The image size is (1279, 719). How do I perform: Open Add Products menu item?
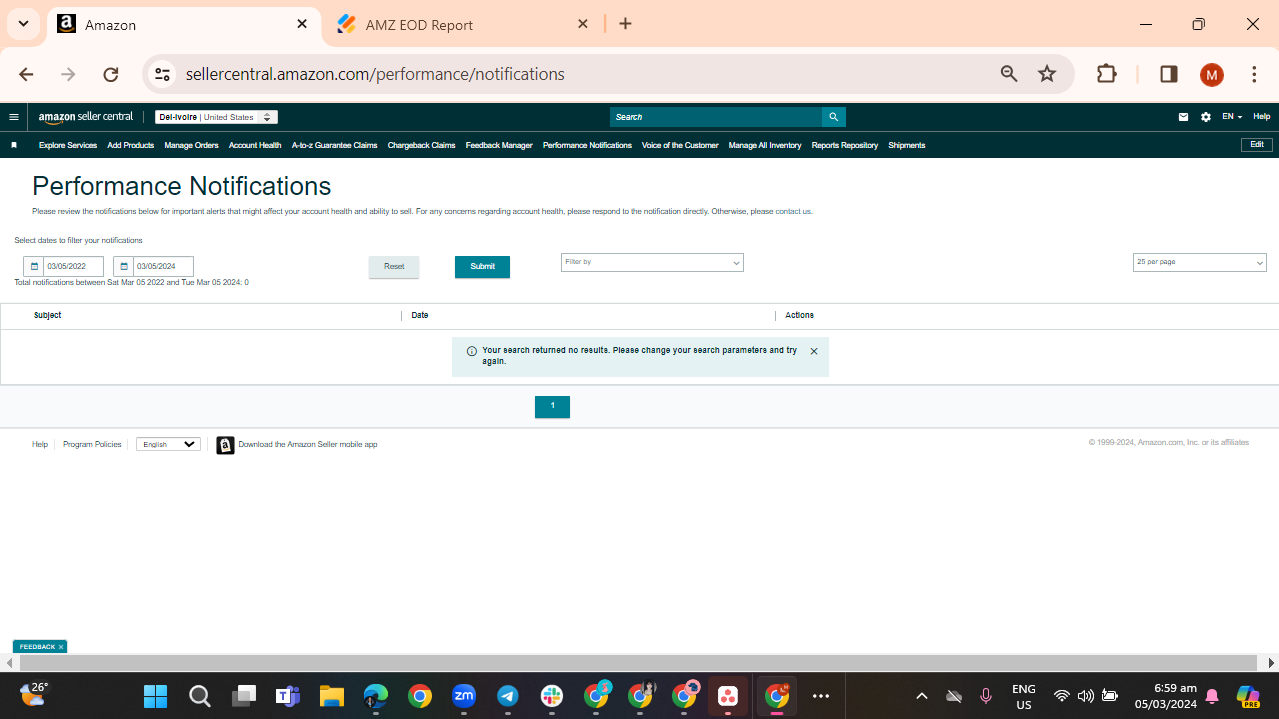pos(131,145)
